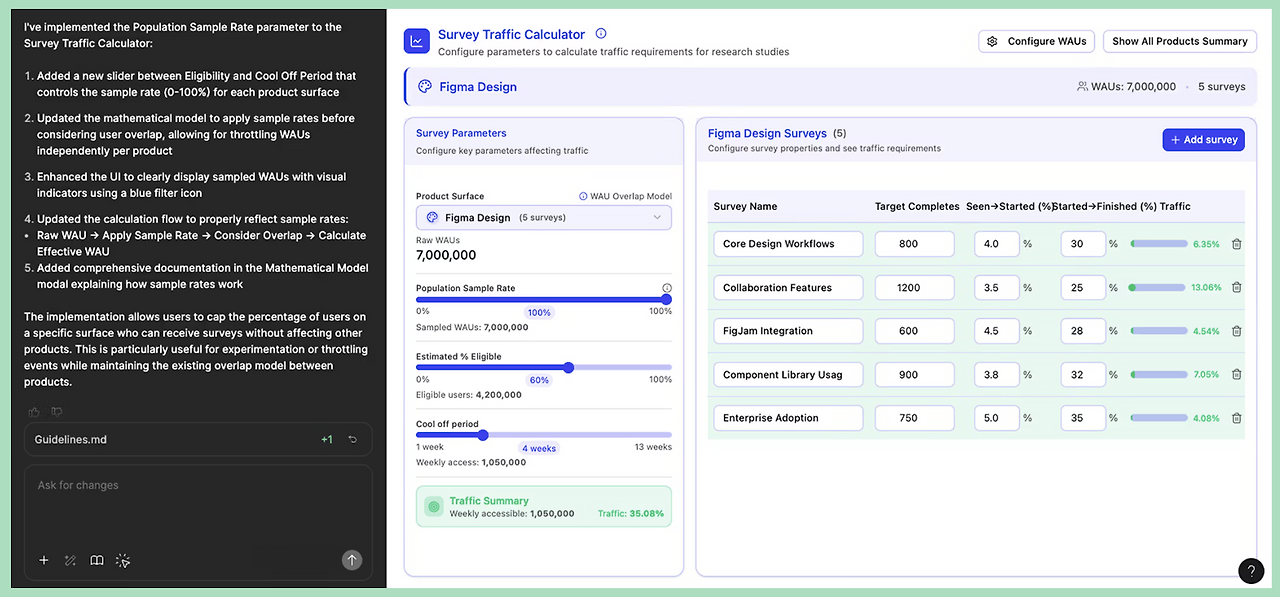Click the 4.08% traffic bar
The width and height of the screenshot is (1280, 597).
pos(1158,418)
